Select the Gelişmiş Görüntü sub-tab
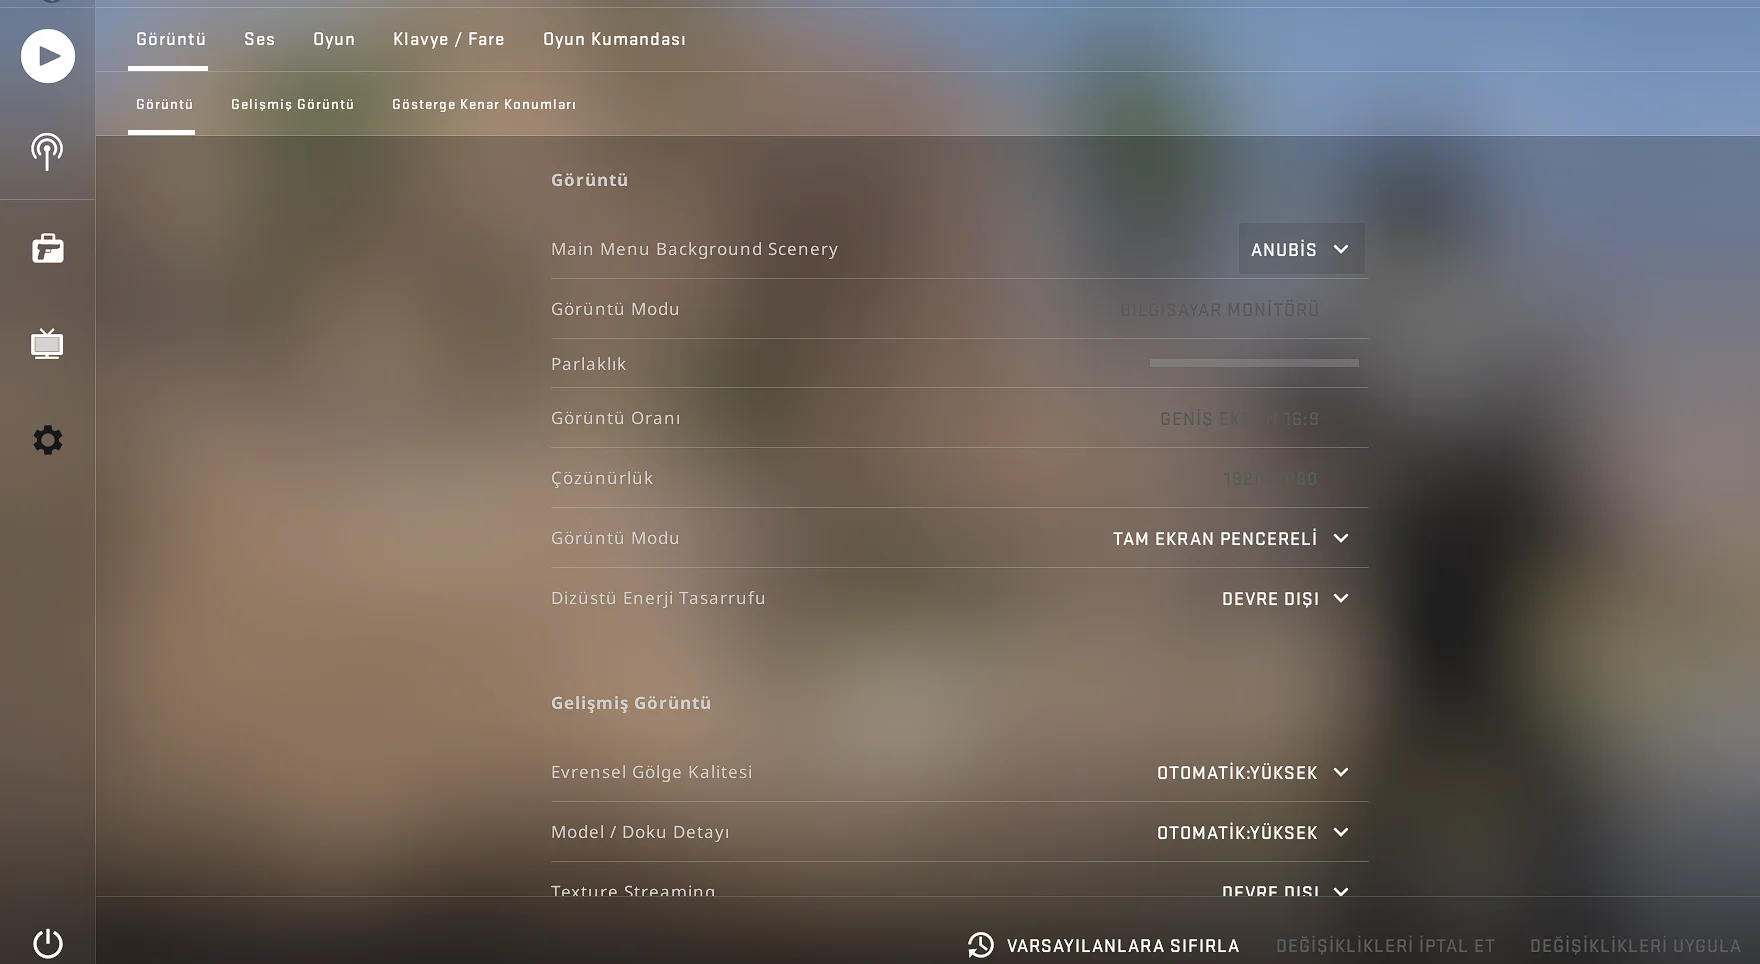 tap(292, 104)
